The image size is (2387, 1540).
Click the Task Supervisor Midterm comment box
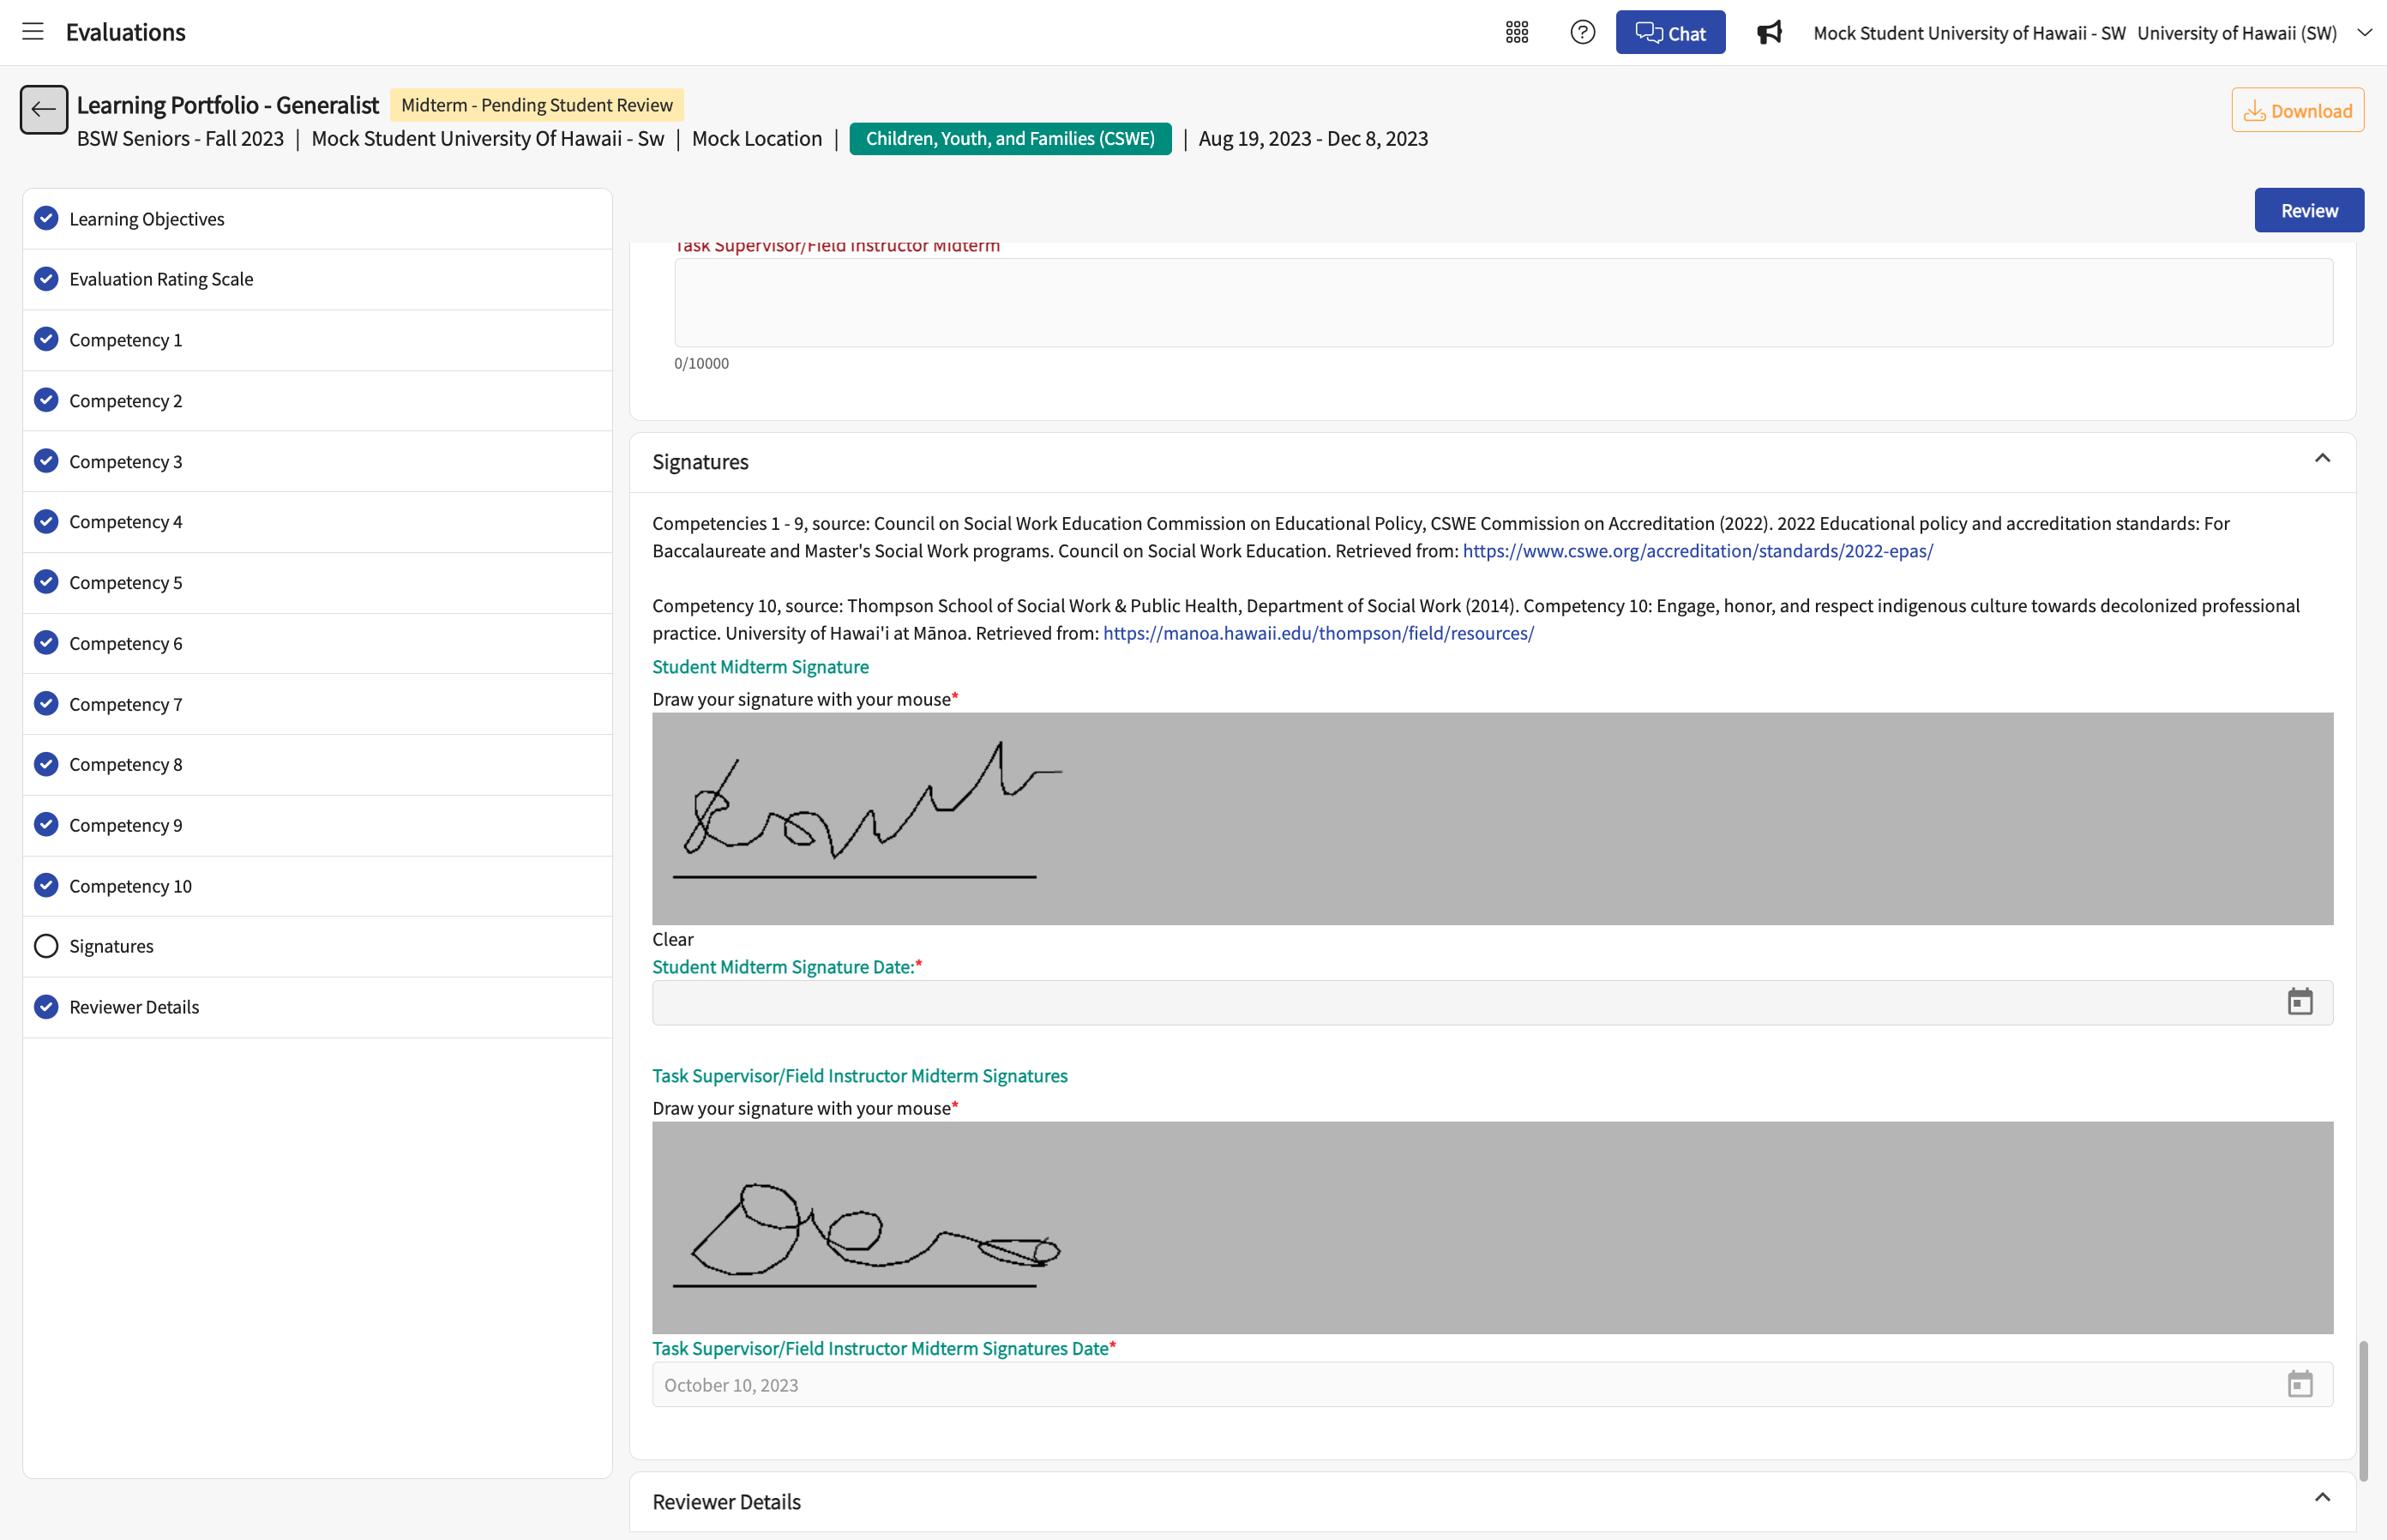coord(1503,302)
